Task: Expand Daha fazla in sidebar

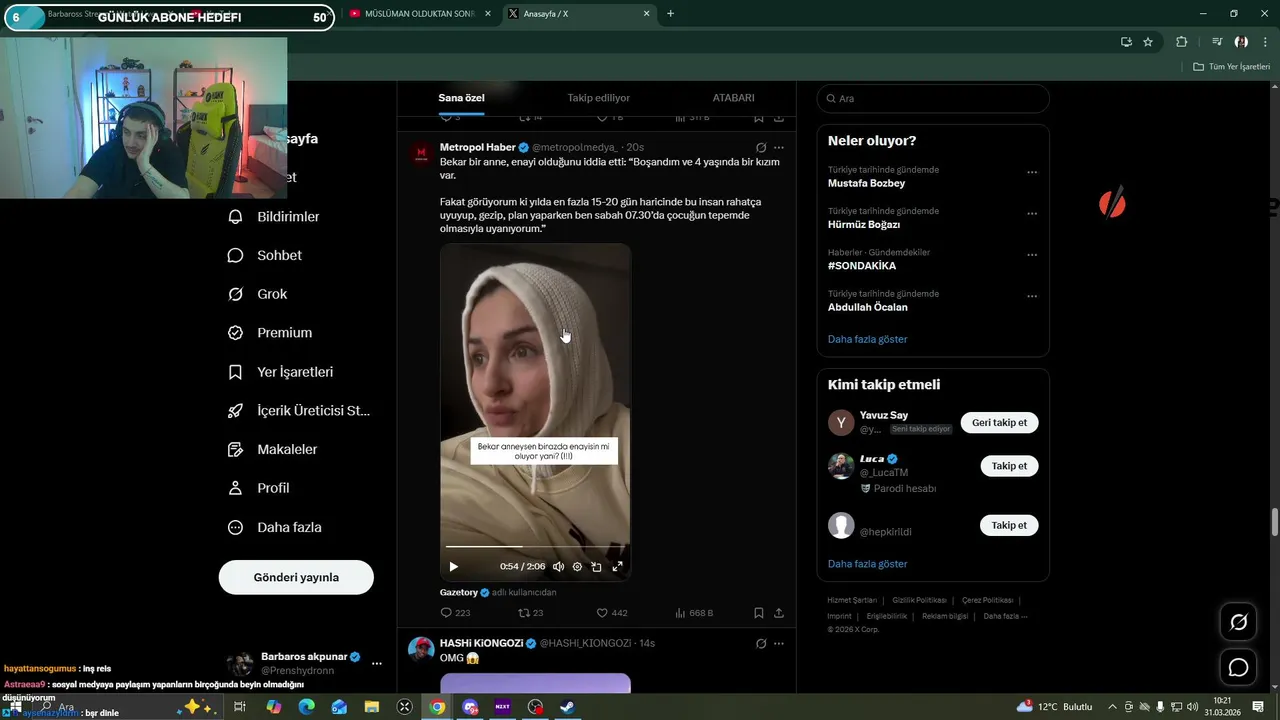Action: (x=275, y=527)
